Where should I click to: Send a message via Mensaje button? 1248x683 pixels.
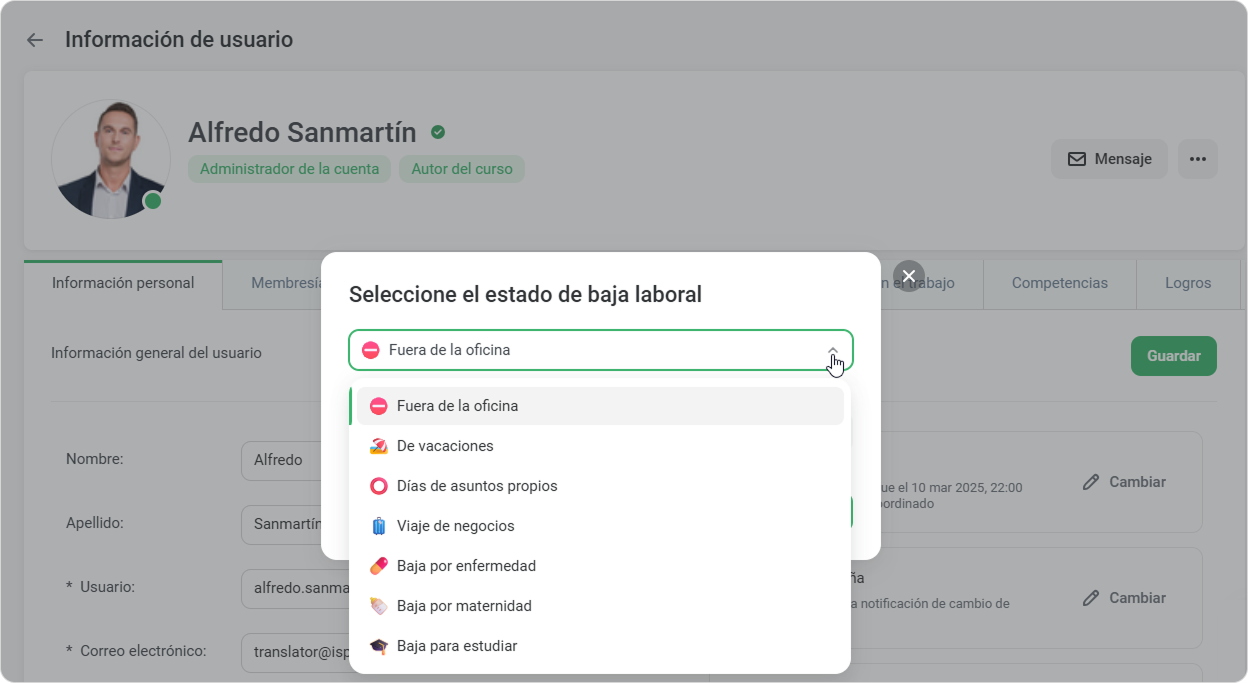(1109, 159)
